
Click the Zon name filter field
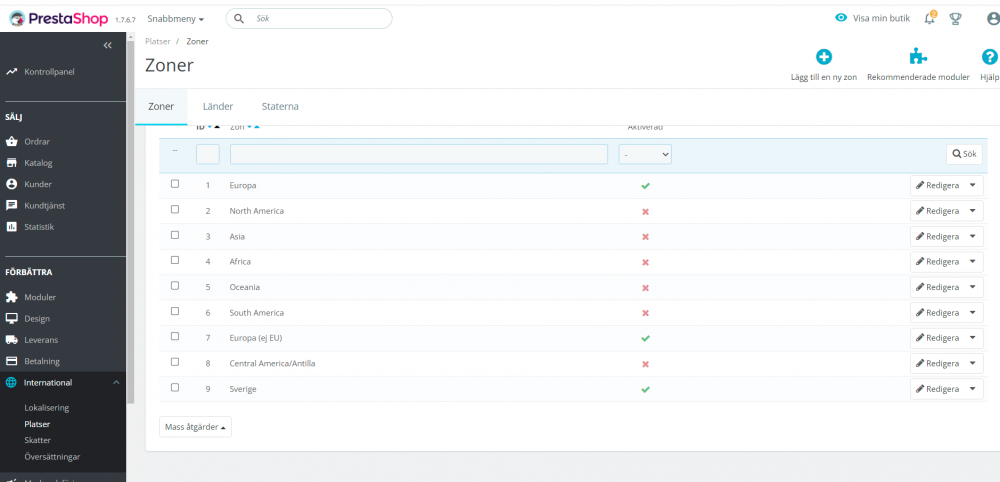click(419, 154)
